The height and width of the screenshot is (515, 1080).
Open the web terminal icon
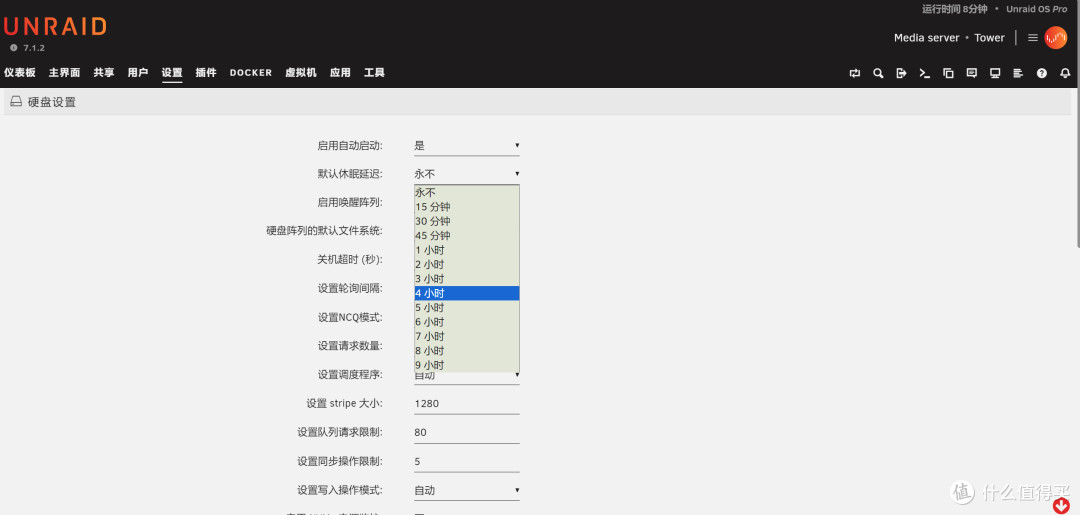click(924, 73)
